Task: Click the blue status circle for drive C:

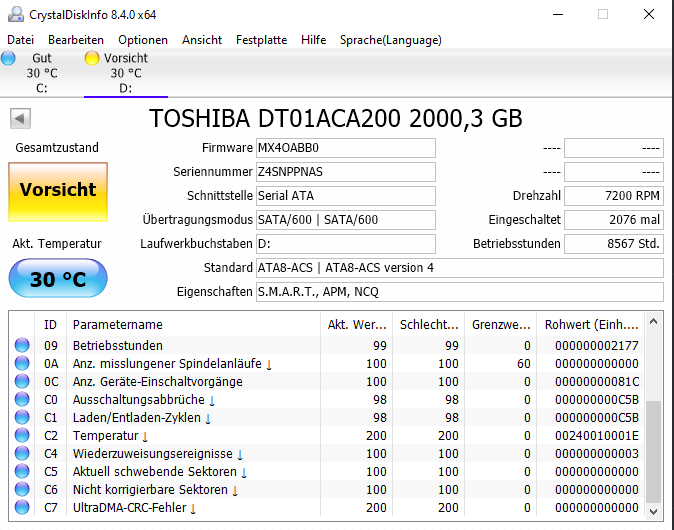Action: [x=8, y=58]
